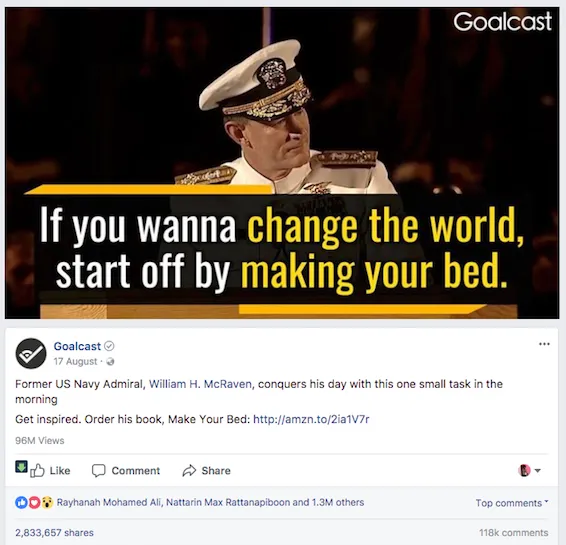The height and width of the screenshot is (545, 566).
Task: Expand the profile avatar selector dropdown arrow
Action: point(537,471)
